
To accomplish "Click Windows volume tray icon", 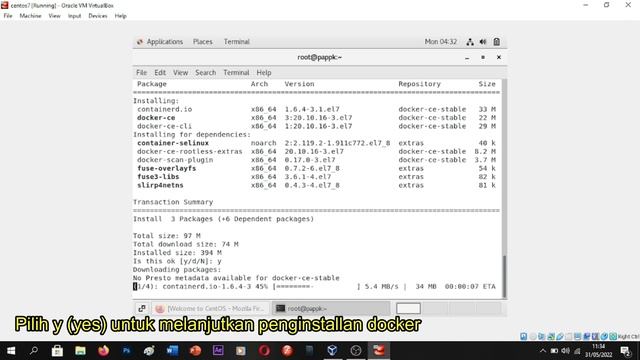I will [565, 351].
